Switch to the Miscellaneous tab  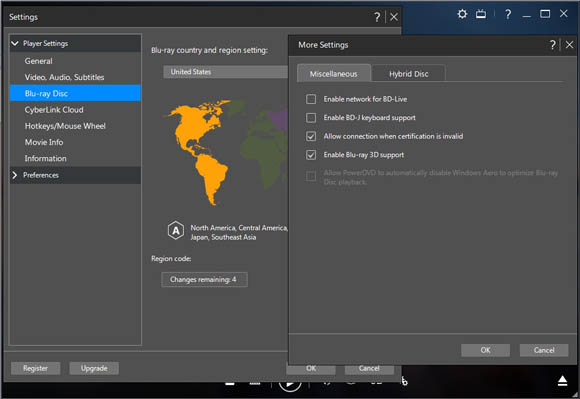pyautogui.click(x=334, y=73)
